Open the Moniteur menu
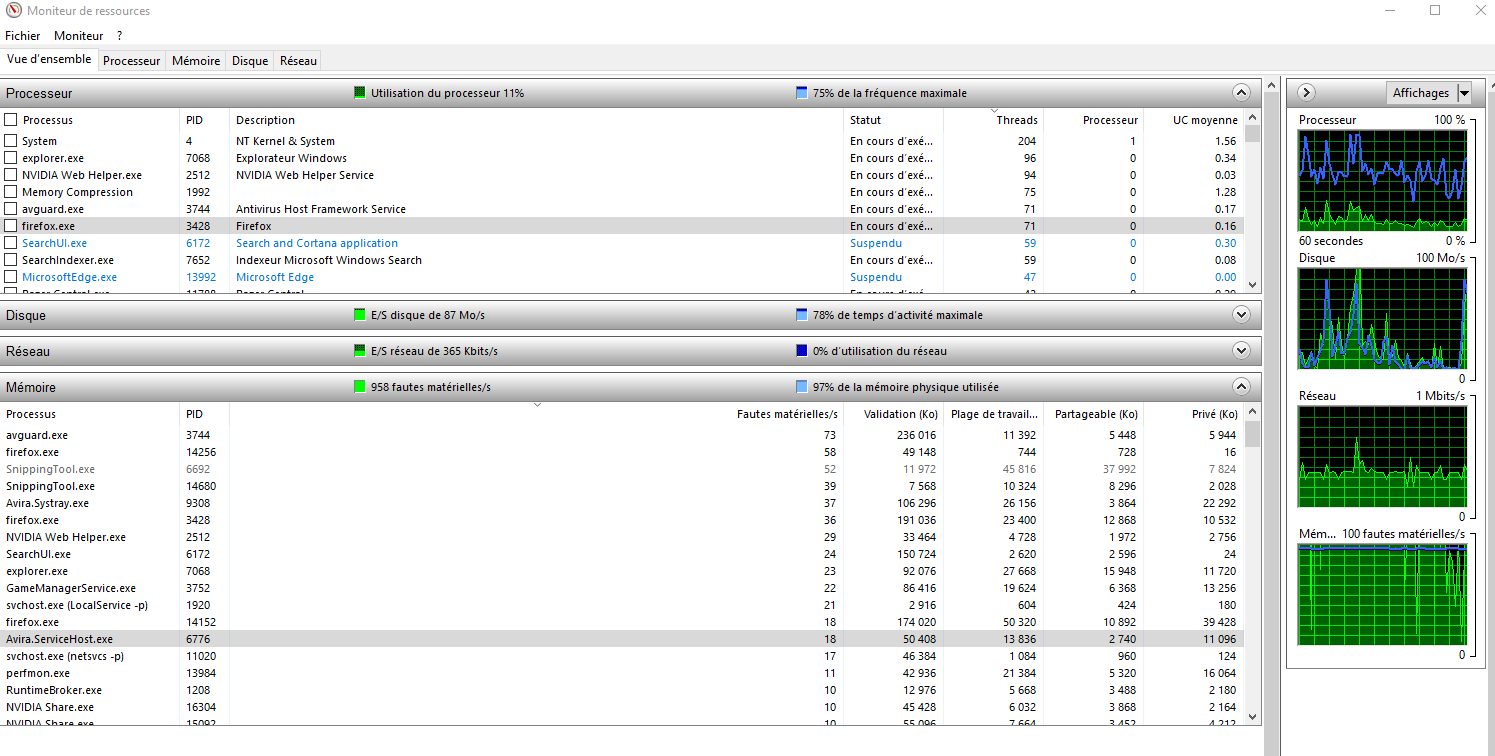 click(79, 36)
